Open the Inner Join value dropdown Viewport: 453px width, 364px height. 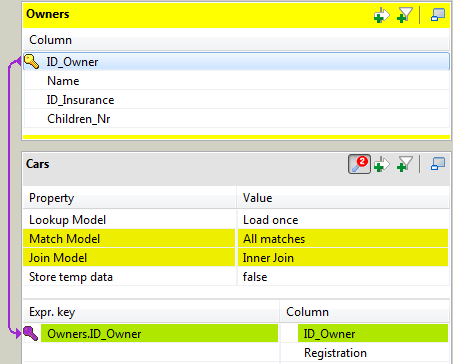[343, 258]
